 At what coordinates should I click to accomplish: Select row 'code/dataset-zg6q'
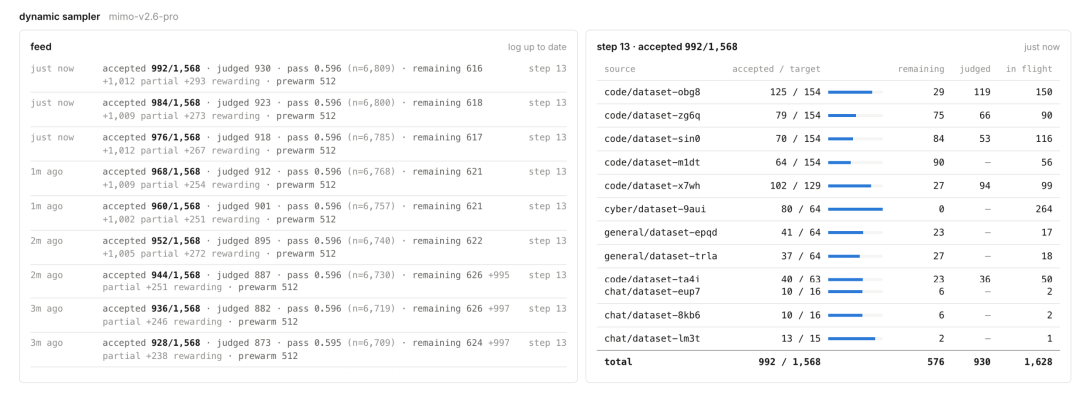pyautogui.click(x=829, y=115)
